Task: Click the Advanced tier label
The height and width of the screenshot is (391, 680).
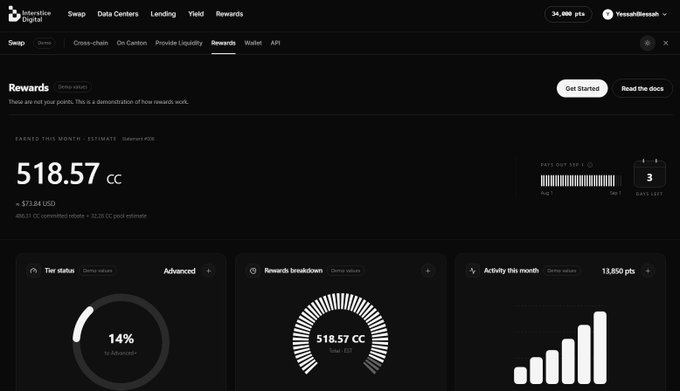Action: tap(180, 271)
